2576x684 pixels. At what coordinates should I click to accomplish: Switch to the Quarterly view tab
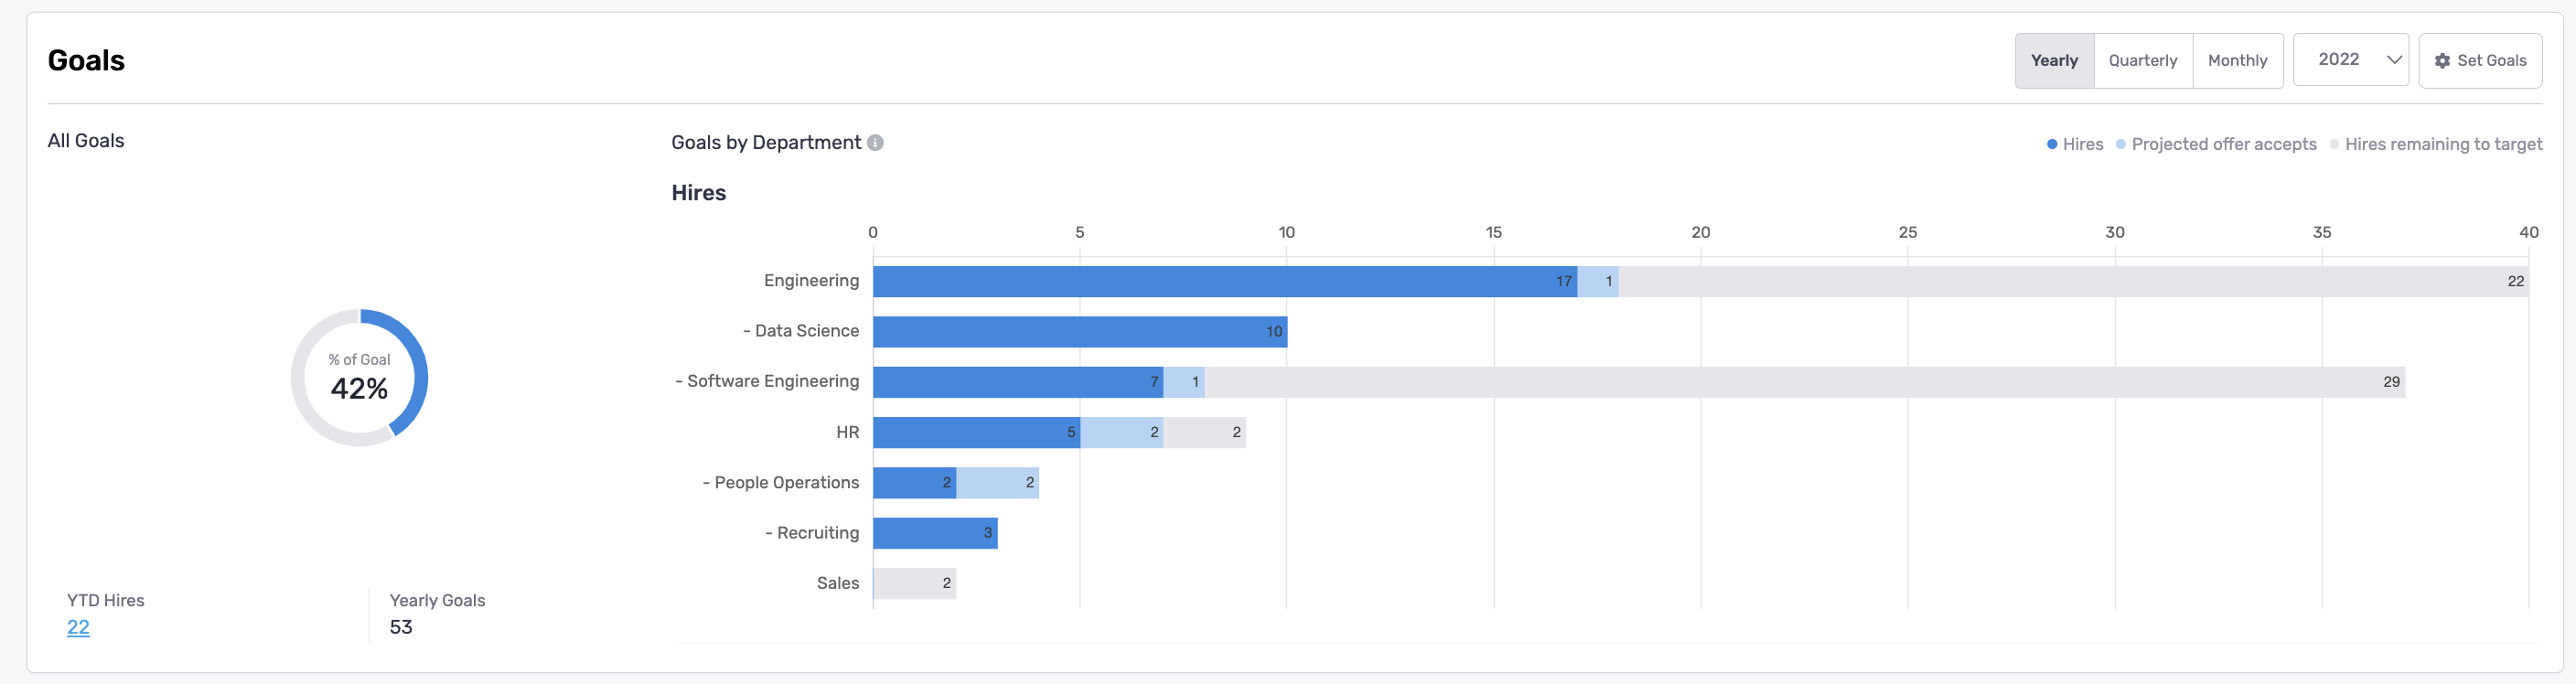click(x=2142, y=61)
